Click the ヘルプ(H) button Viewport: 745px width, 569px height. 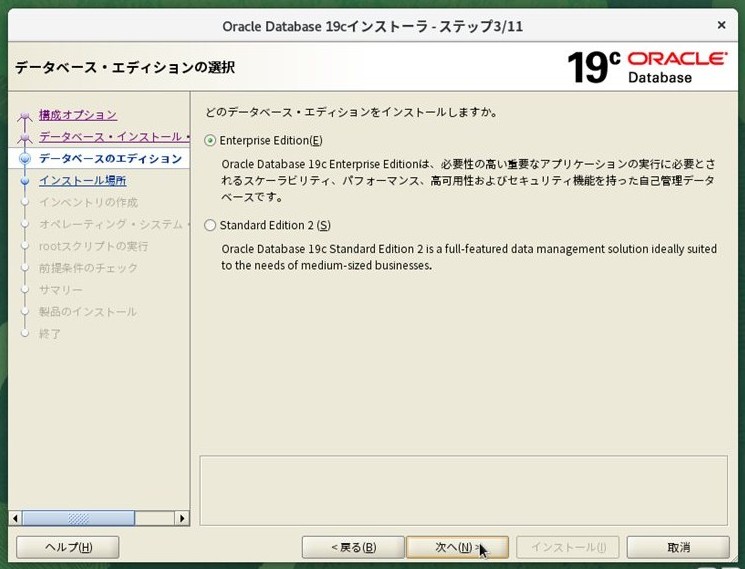click(68, 547)
